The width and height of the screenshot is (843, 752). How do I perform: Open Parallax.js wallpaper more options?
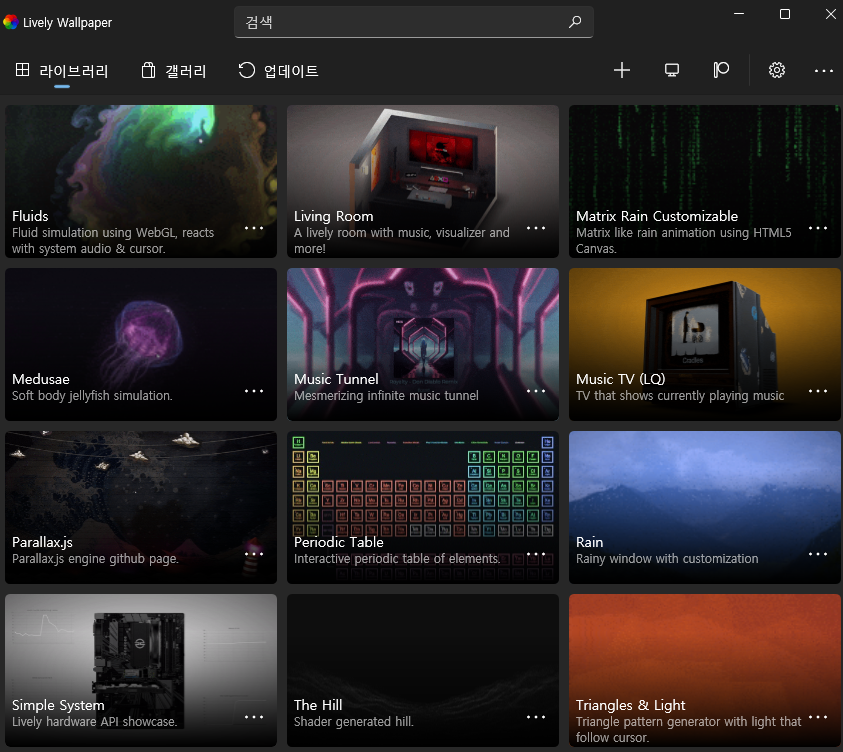[254, 554]
